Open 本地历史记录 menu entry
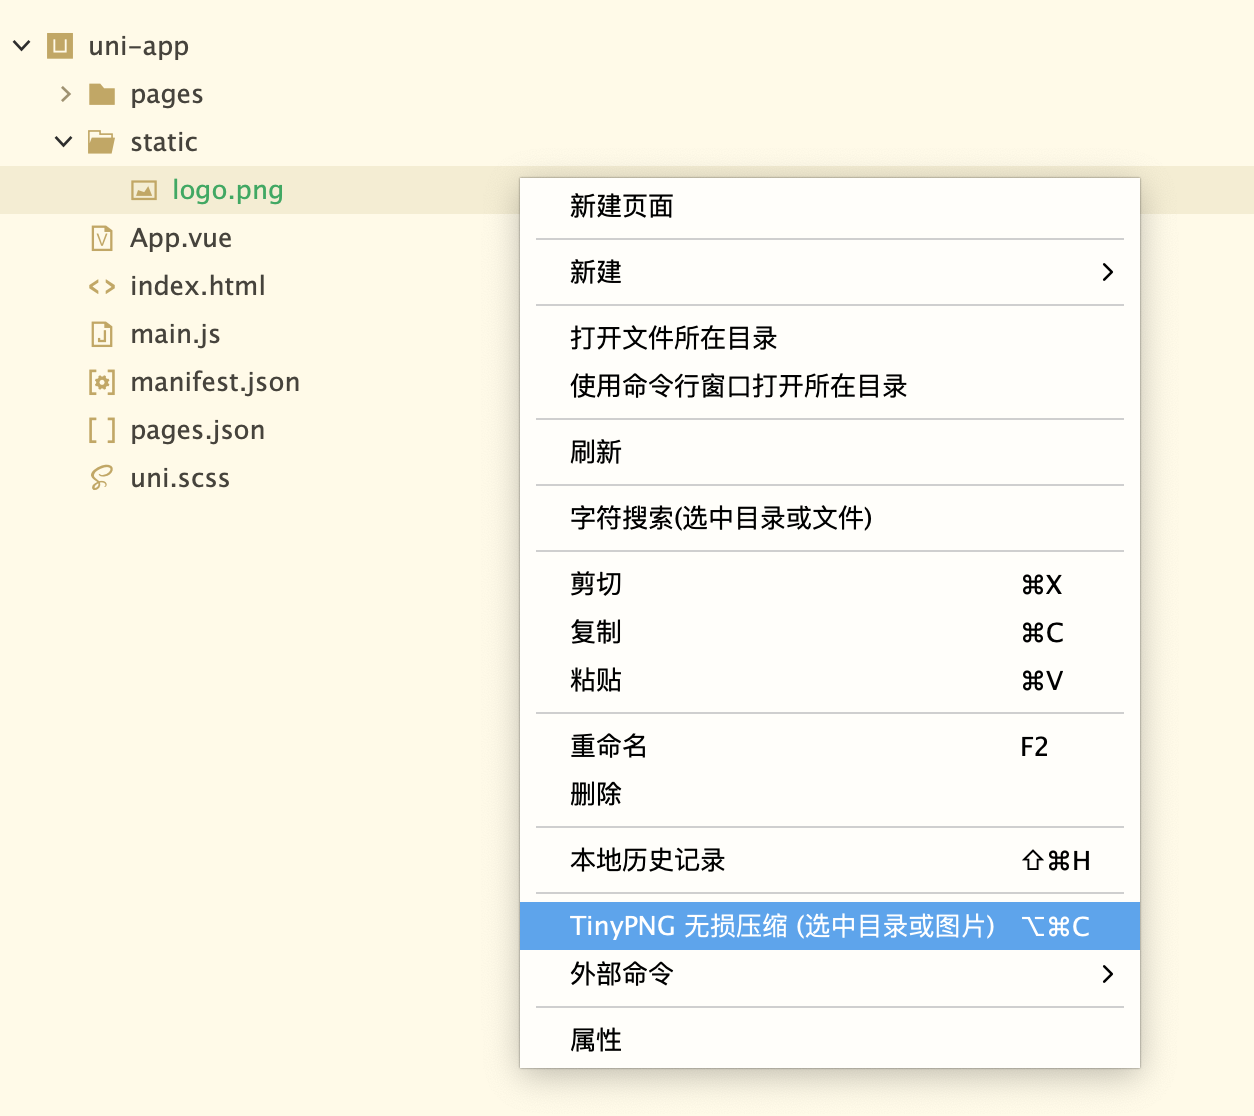 (x=830, y=860)
